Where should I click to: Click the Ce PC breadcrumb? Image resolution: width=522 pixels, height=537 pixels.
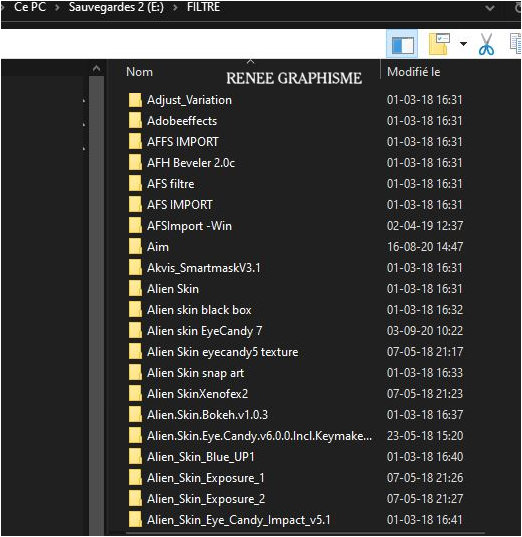click(x=30, y=7)
